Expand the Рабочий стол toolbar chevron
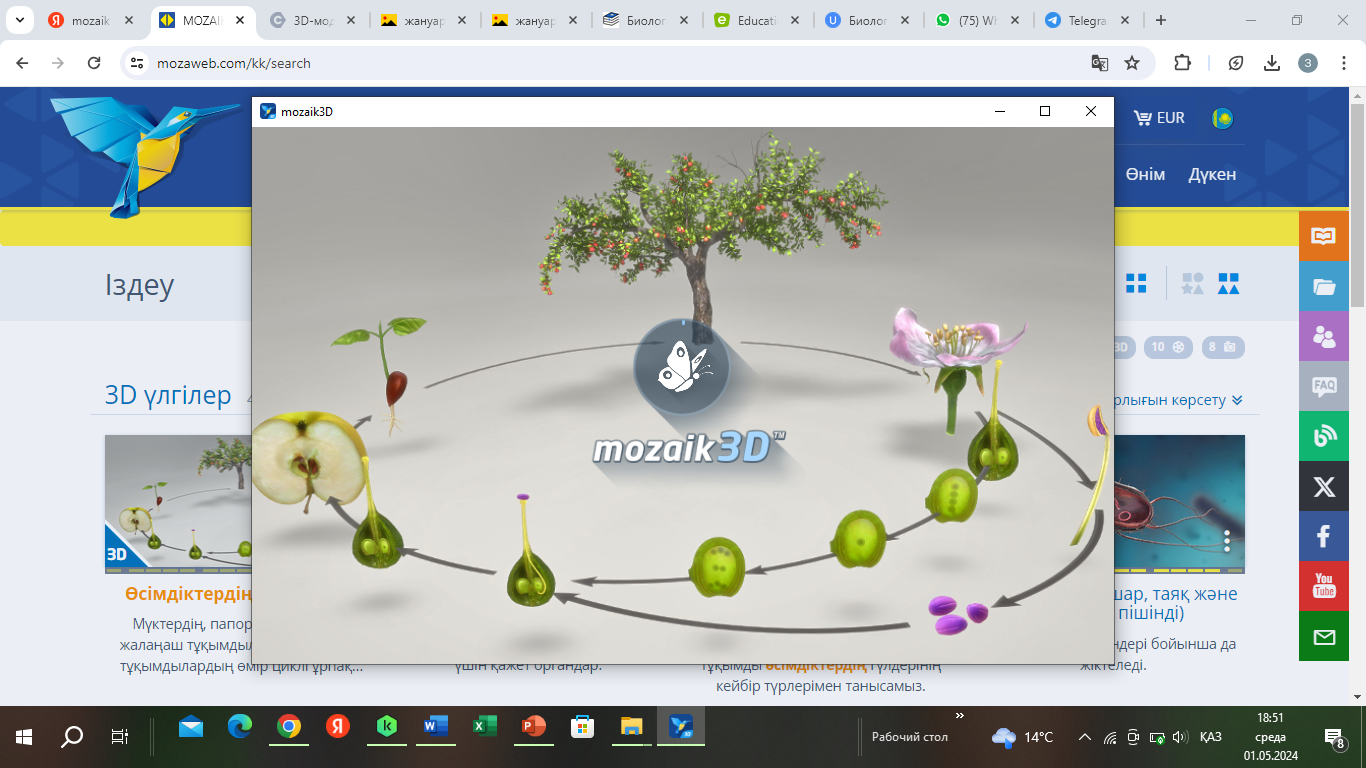This screenshot has height=768, width=1366. (x=960, y=716)
